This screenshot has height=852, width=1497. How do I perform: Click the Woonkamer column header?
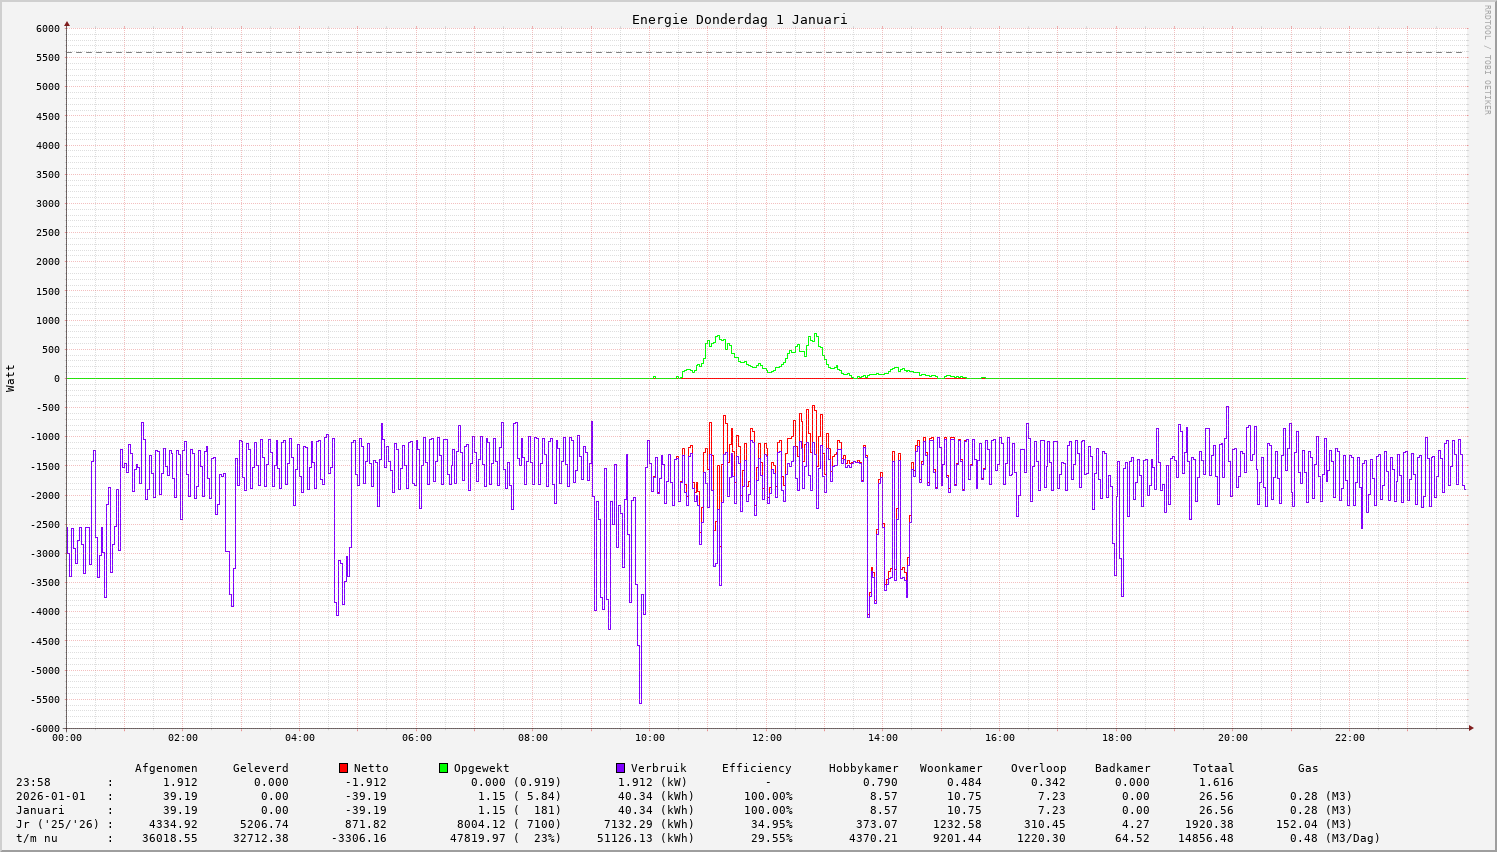(951, 769)
